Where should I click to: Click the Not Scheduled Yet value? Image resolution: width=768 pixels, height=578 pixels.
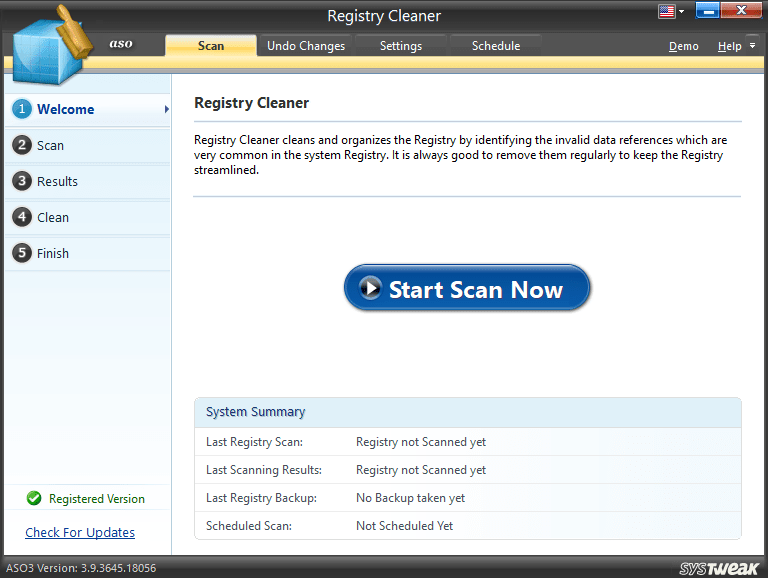click(x=405, y=526)
